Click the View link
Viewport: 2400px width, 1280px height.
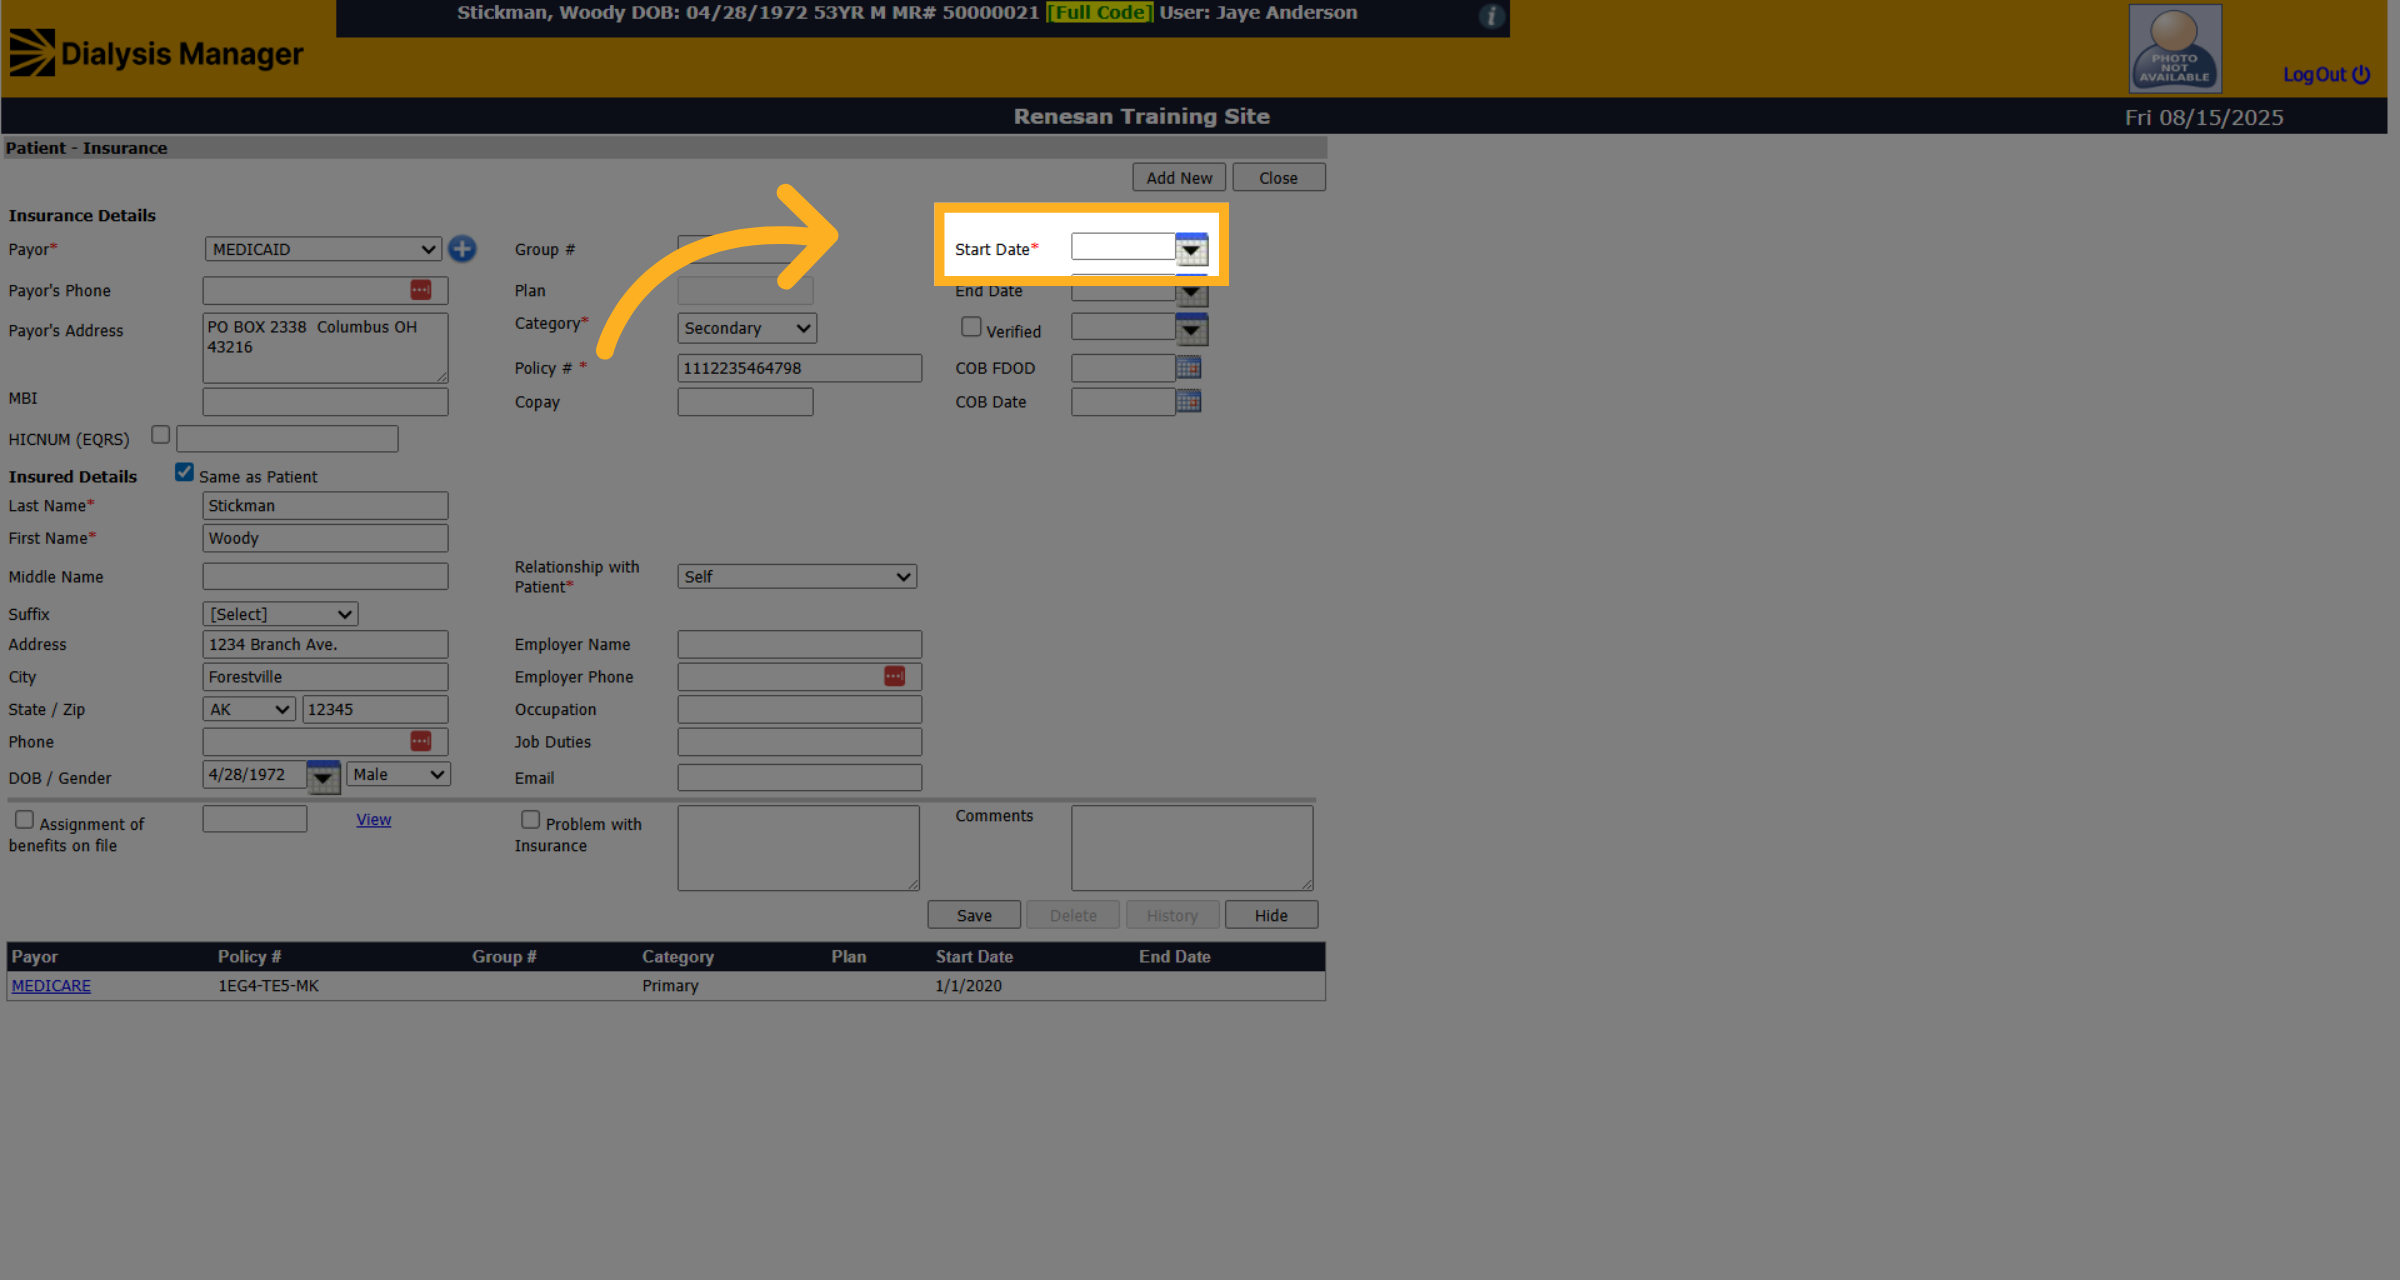click(x=374, y=820)
